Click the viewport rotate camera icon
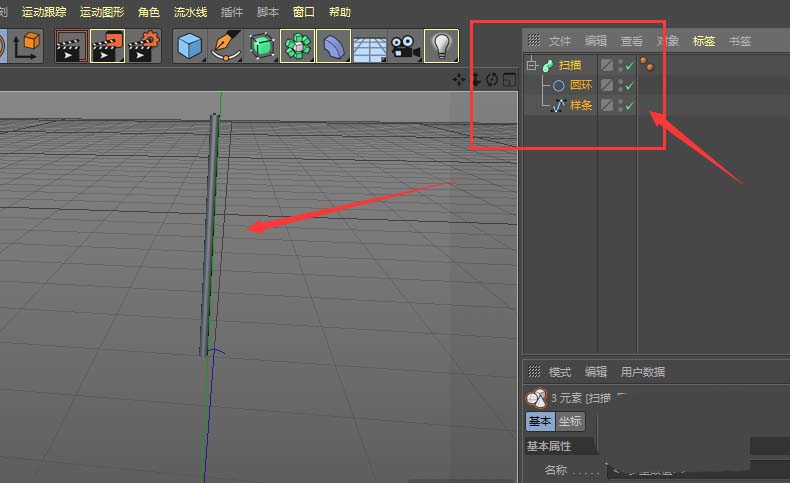The height and width of the screenshot is (483, 790). click(x=492, y=80)
